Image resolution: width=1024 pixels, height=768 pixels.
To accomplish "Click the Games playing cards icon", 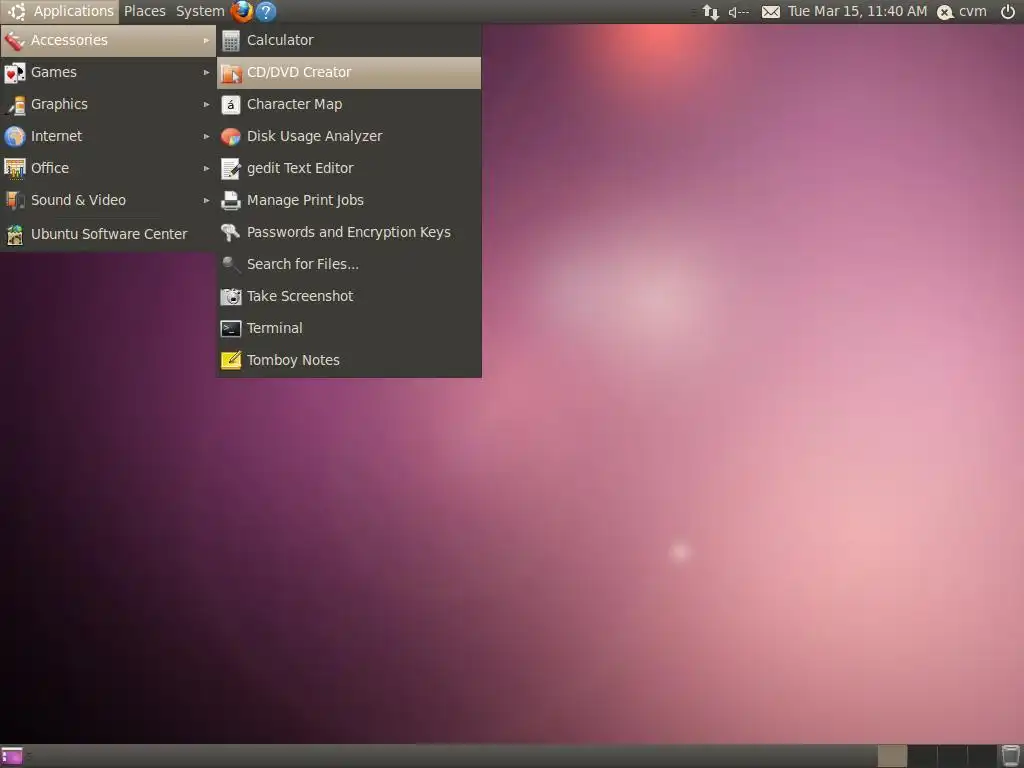I will 14,72.
